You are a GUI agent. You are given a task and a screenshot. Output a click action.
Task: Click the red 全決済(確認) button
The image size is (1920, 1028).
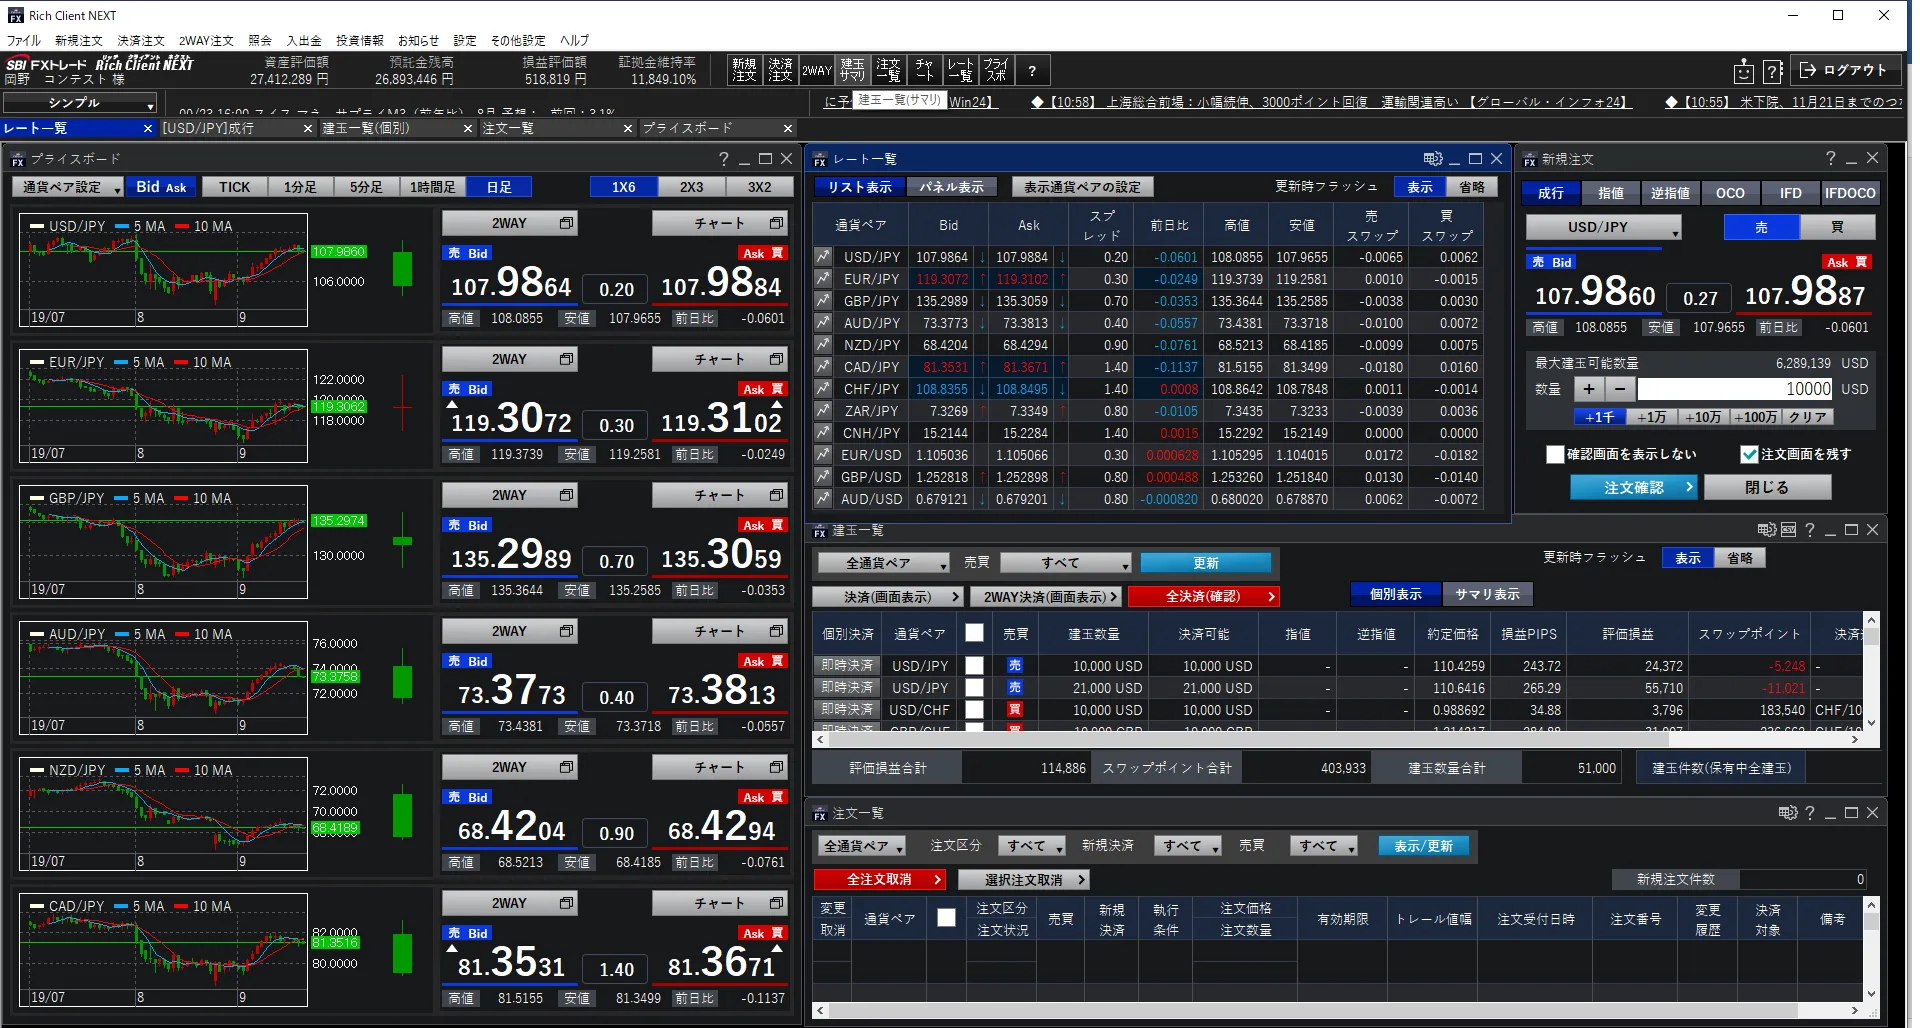pos(1204,597)
